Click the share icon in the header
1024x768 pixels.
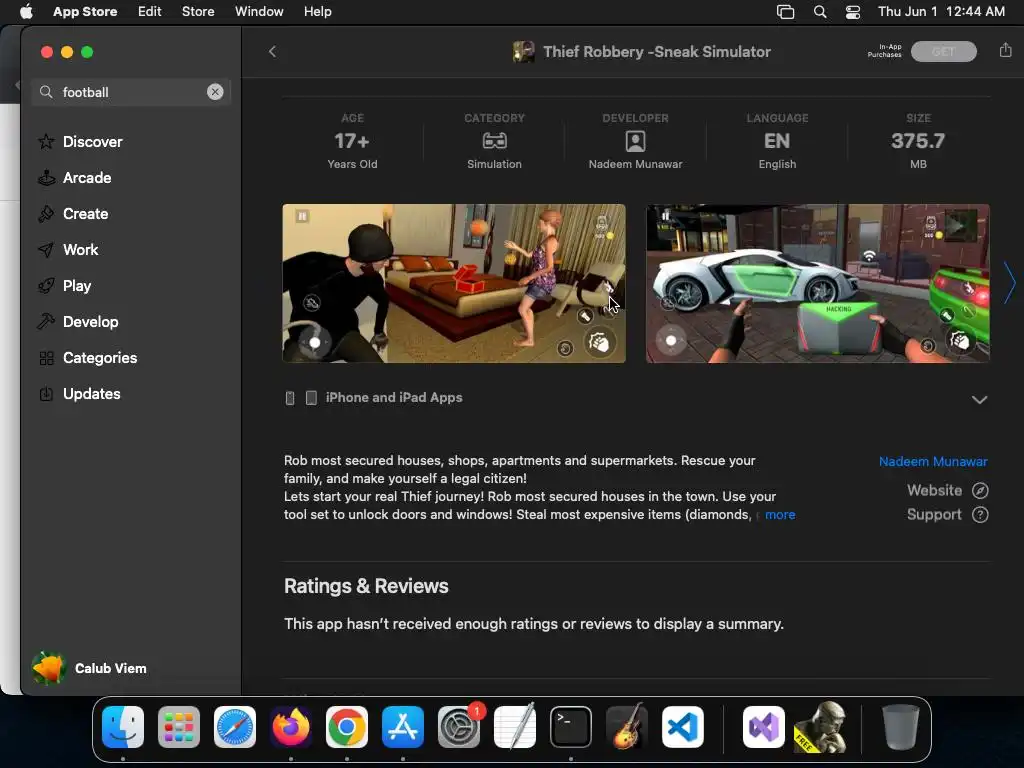point(1005,50)
